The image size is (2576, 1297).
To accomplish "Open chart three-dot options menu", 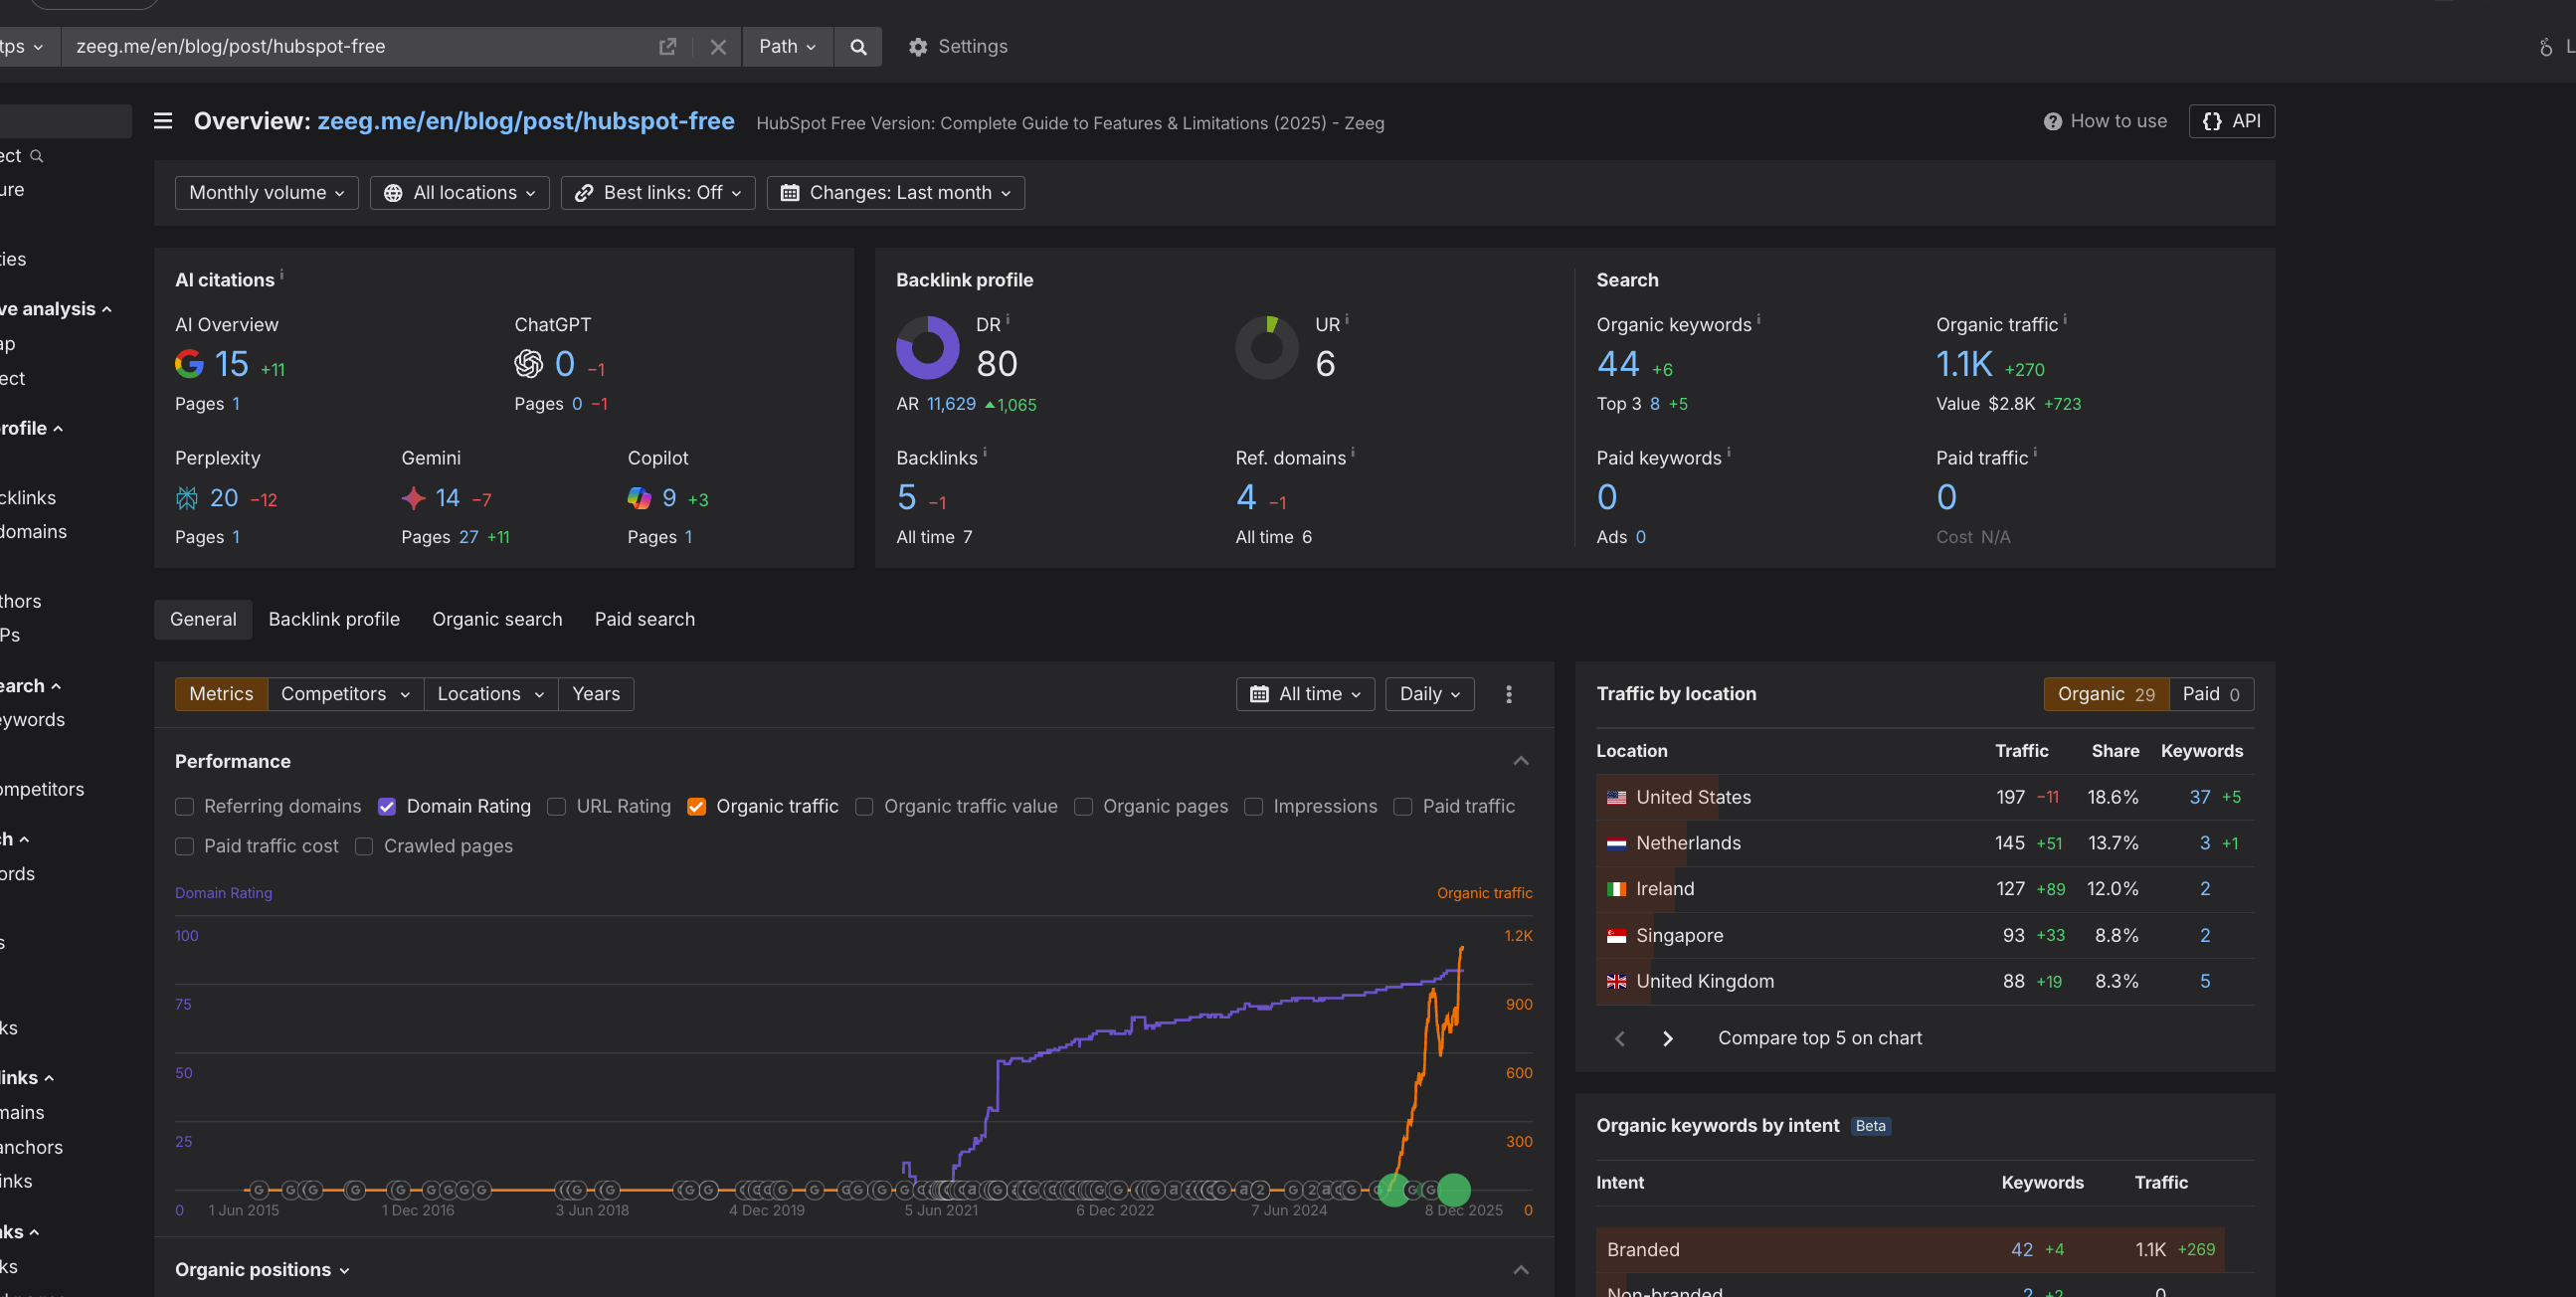I will coord(1508,694).
